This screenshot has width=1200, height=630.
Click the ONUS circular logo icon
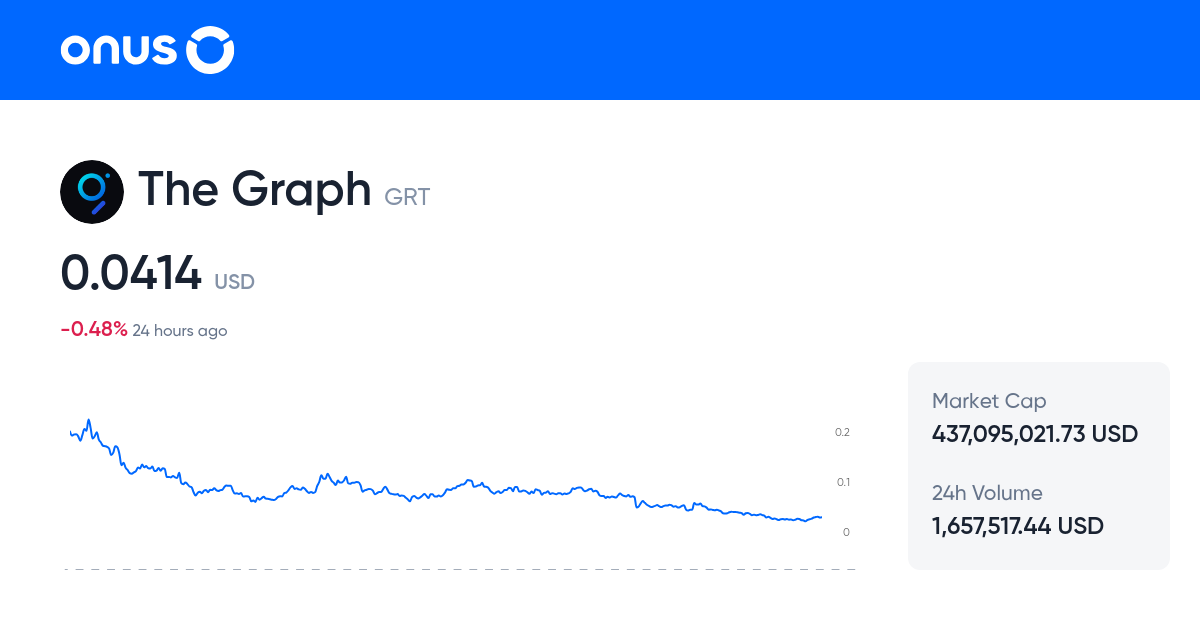209,49
